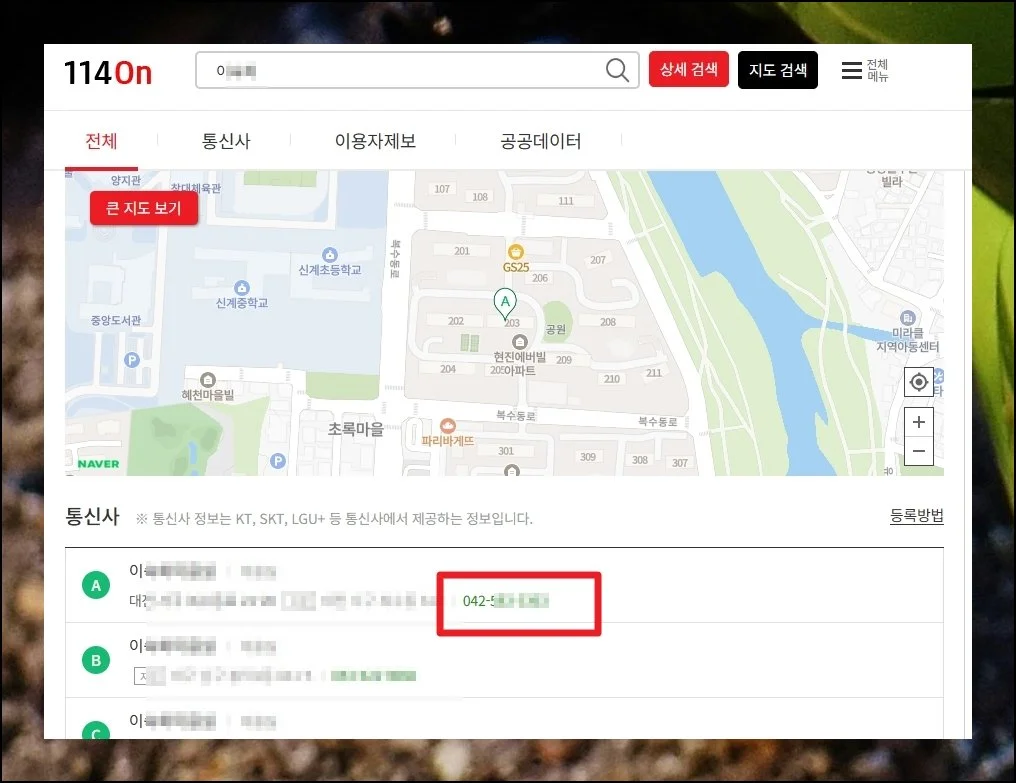The image size is (1016, 783).
Task: Zoom out with the map minus icon
Action: (x=918, y=451)
